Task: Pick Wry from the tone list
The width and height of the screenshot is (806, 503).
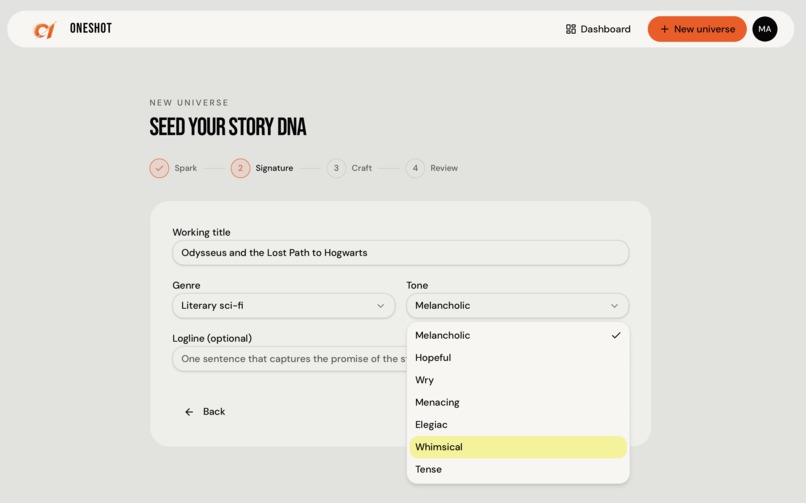Action: tap(518, 380)
